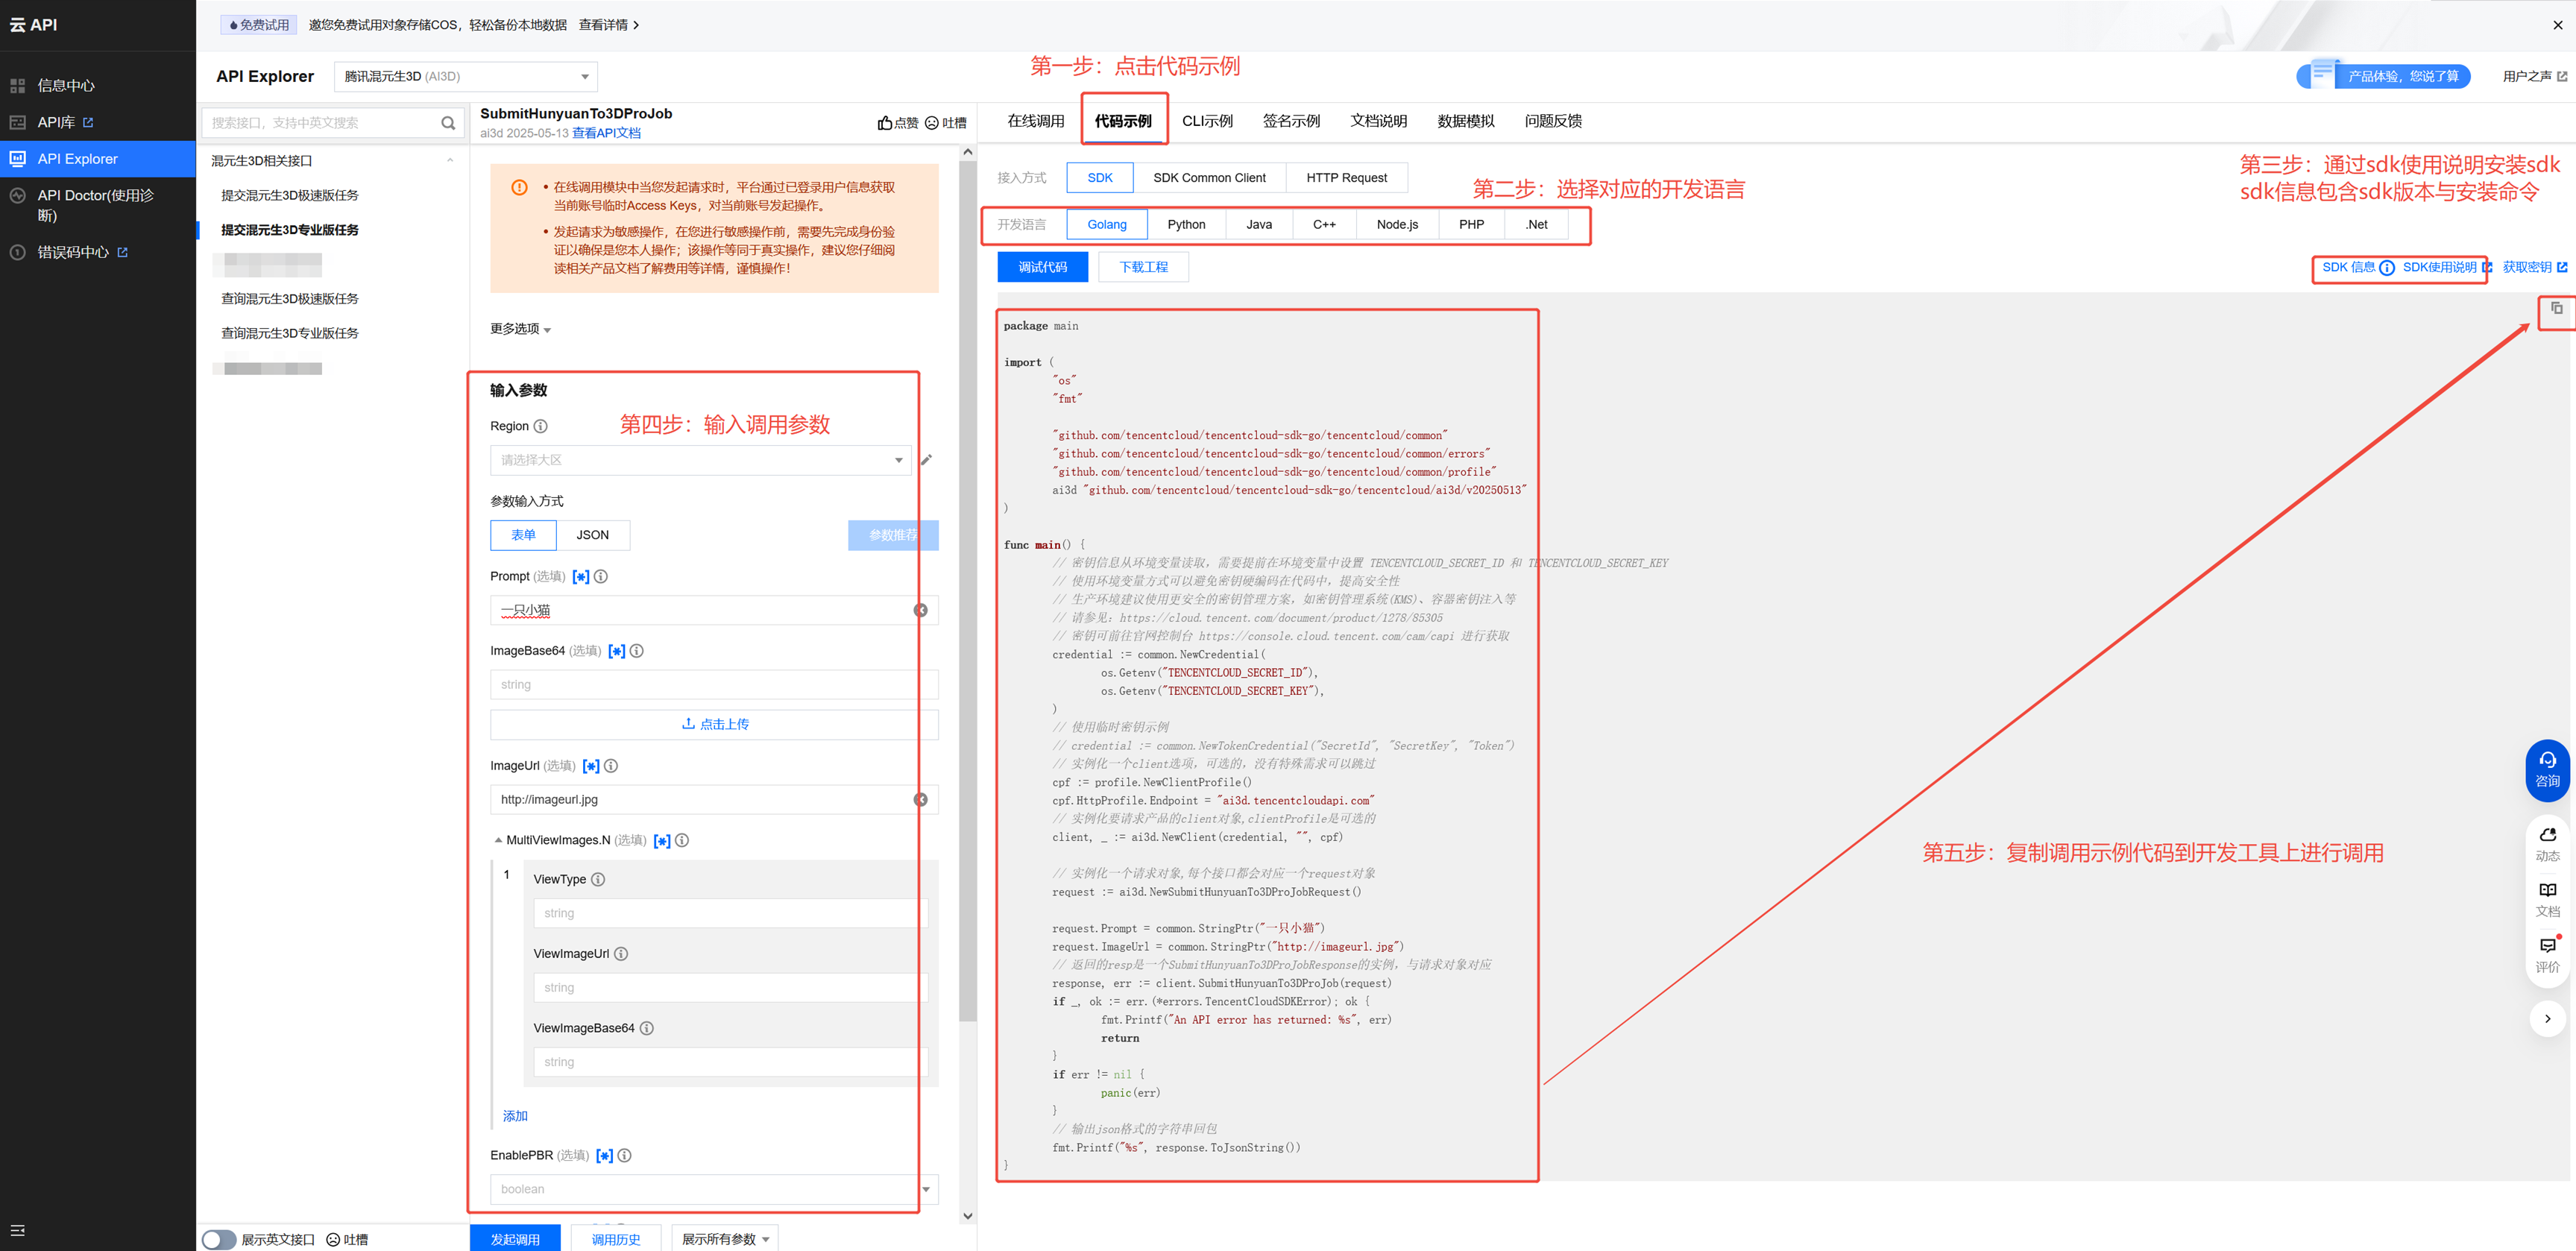Open the 腾讯混元生3D product dropdown
Screen dimensions: 2576x1251
[465, 76]
